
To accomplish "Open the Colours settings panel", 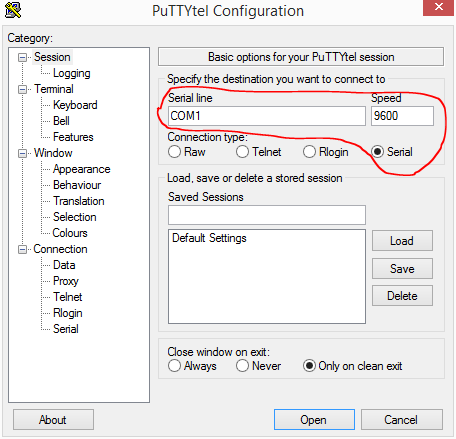I will point(70,233).
